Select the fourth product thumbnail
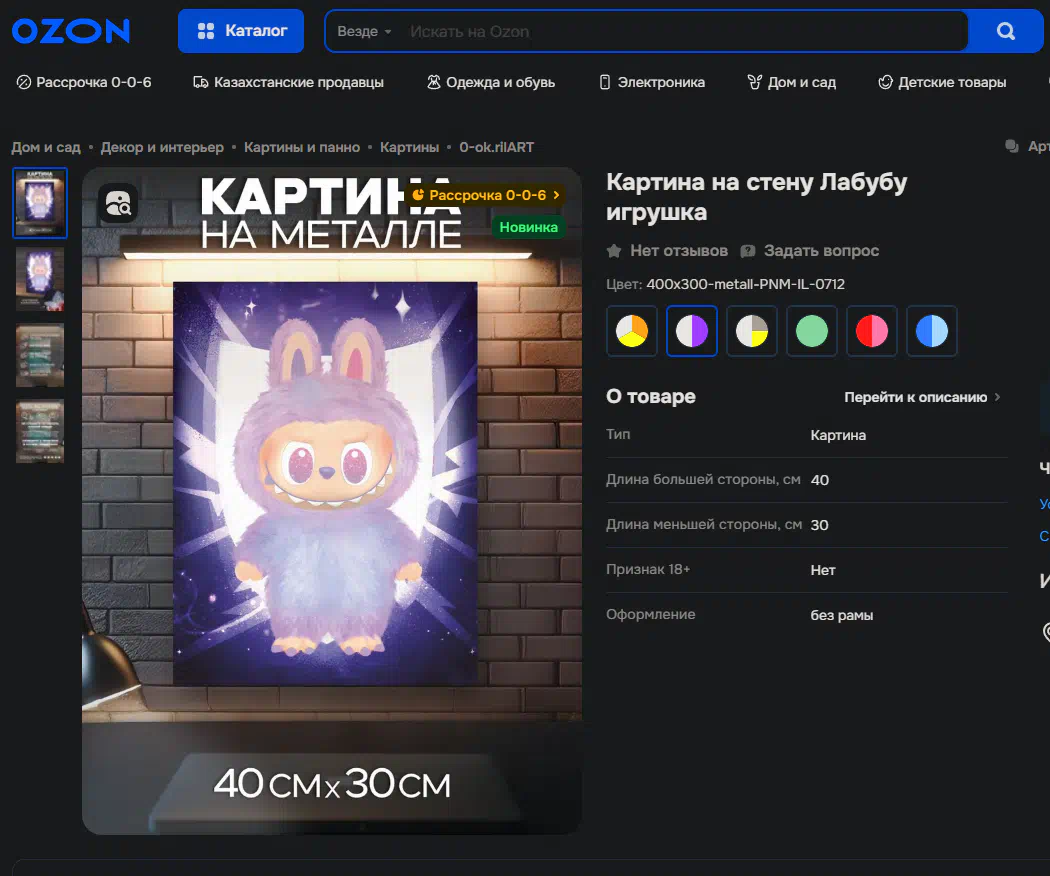This screenshot has height=876, width=1050. pos(40,432)
